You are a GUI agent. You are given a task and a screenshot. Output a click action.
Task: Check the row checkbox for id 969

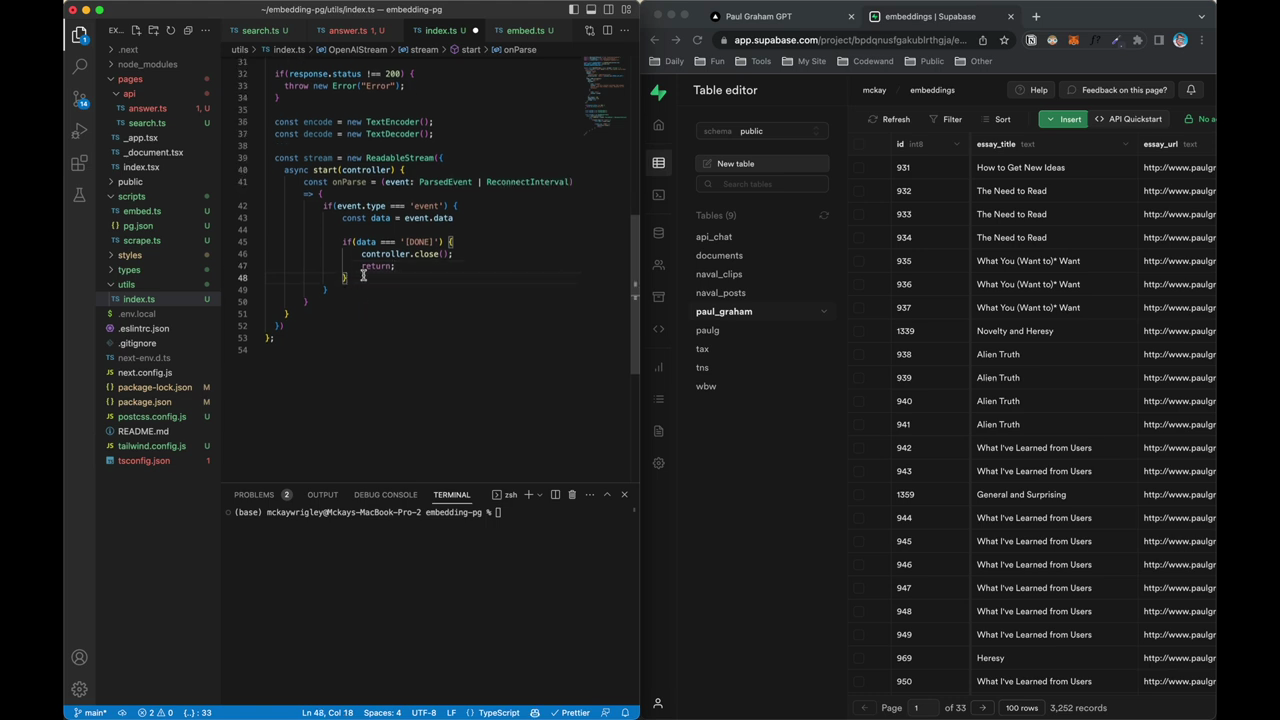(x=859, y=658)
